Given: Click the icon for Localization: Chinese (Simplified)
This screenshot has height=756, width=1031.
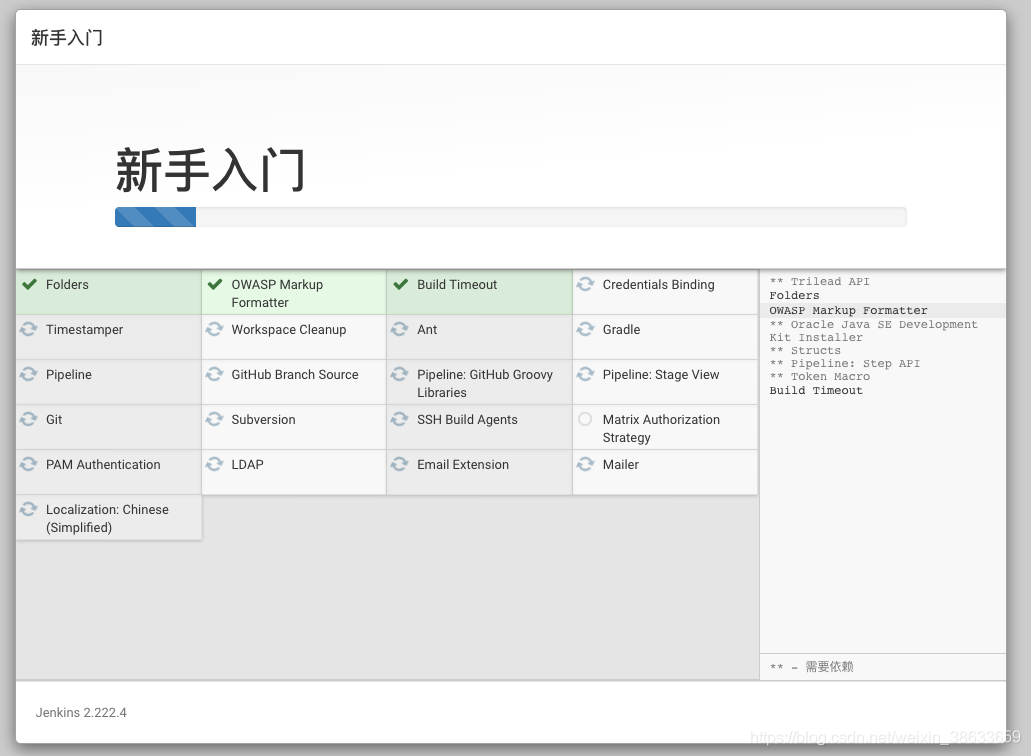Looking at the screenshot, I should [28, 509].
